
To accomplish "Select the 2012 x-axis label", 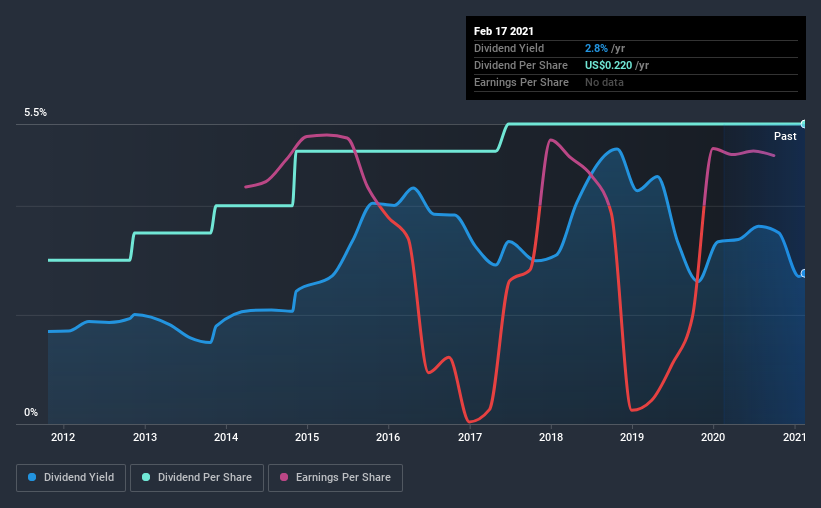I will click(63, 437).
